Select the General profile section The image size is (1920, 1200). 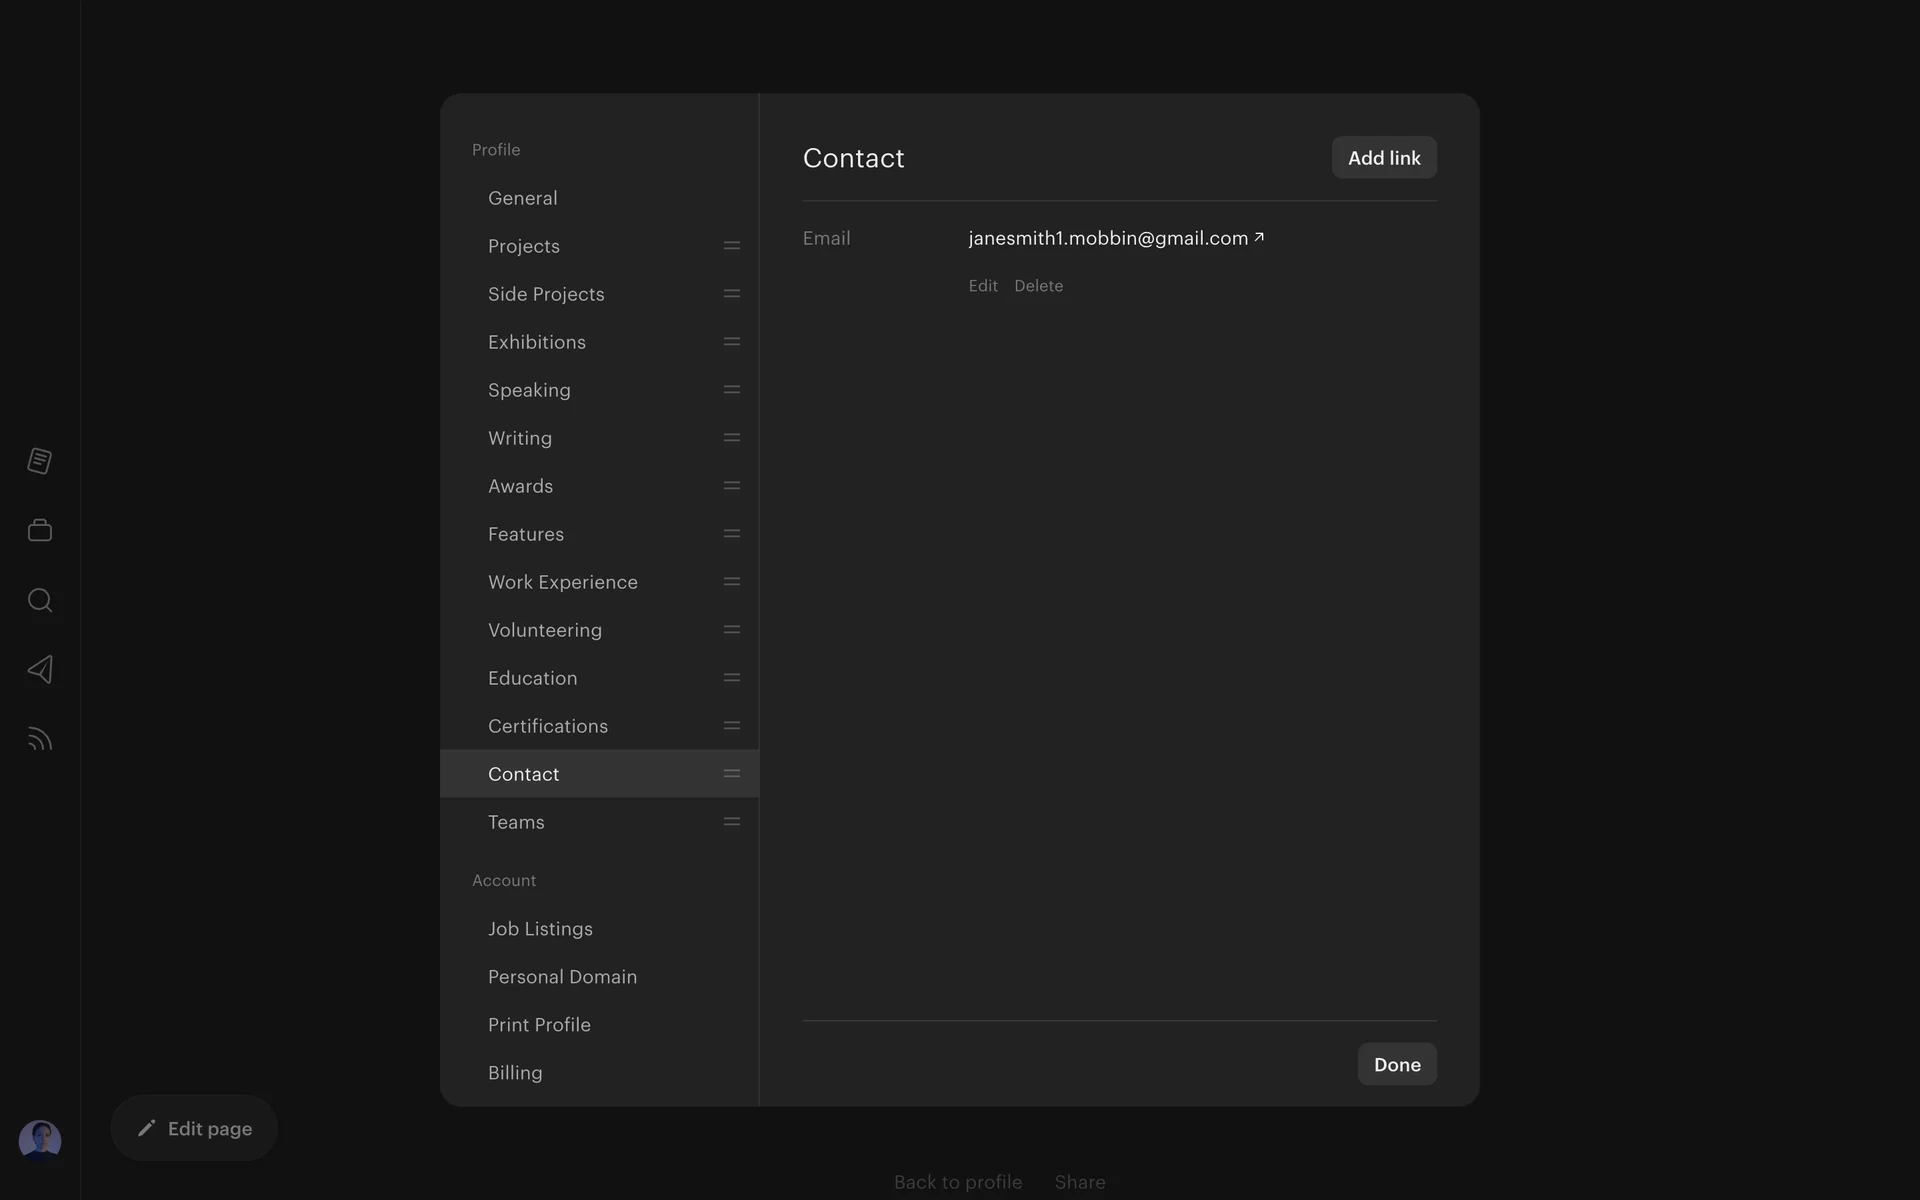coord(523,198)
